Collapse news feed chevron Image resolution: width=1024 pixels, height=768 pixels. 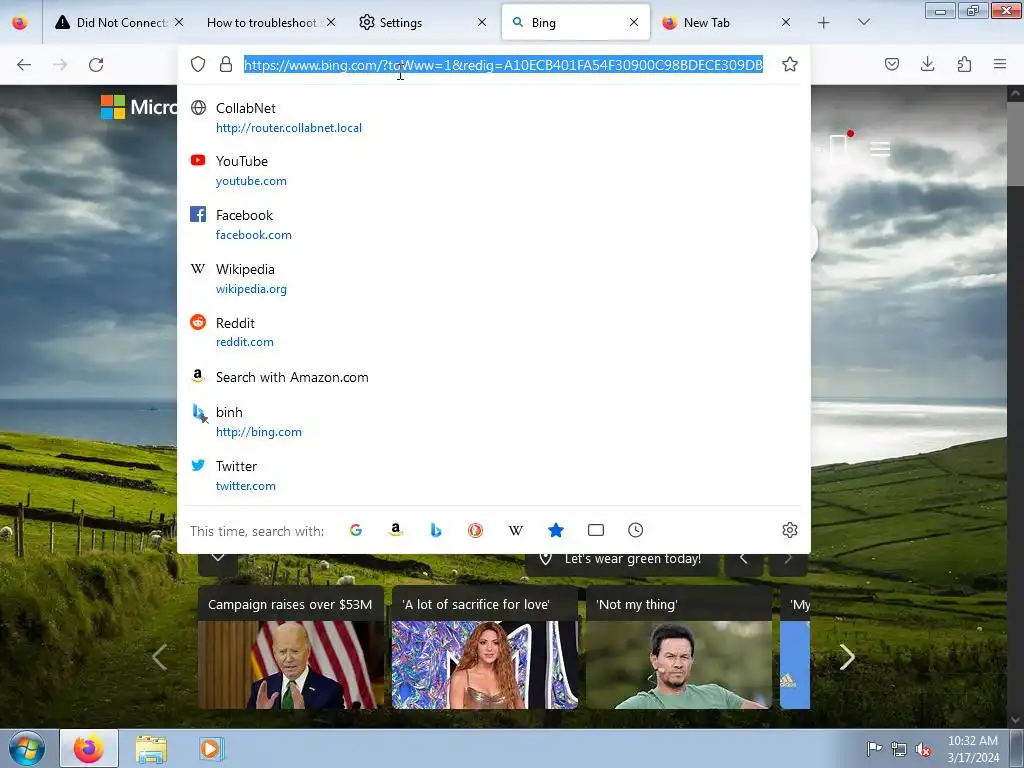[218, 560]
